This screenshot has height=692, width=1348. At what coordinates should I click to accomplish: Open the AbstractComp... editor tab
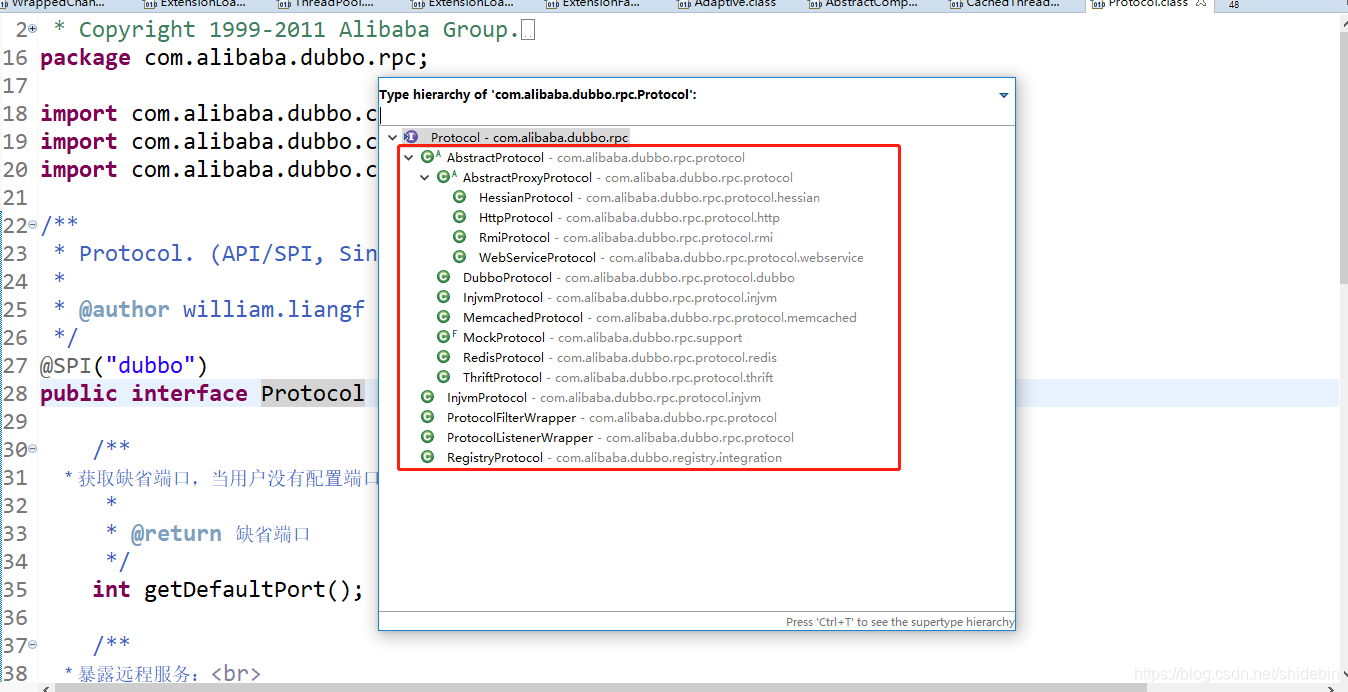click(860, 4)
